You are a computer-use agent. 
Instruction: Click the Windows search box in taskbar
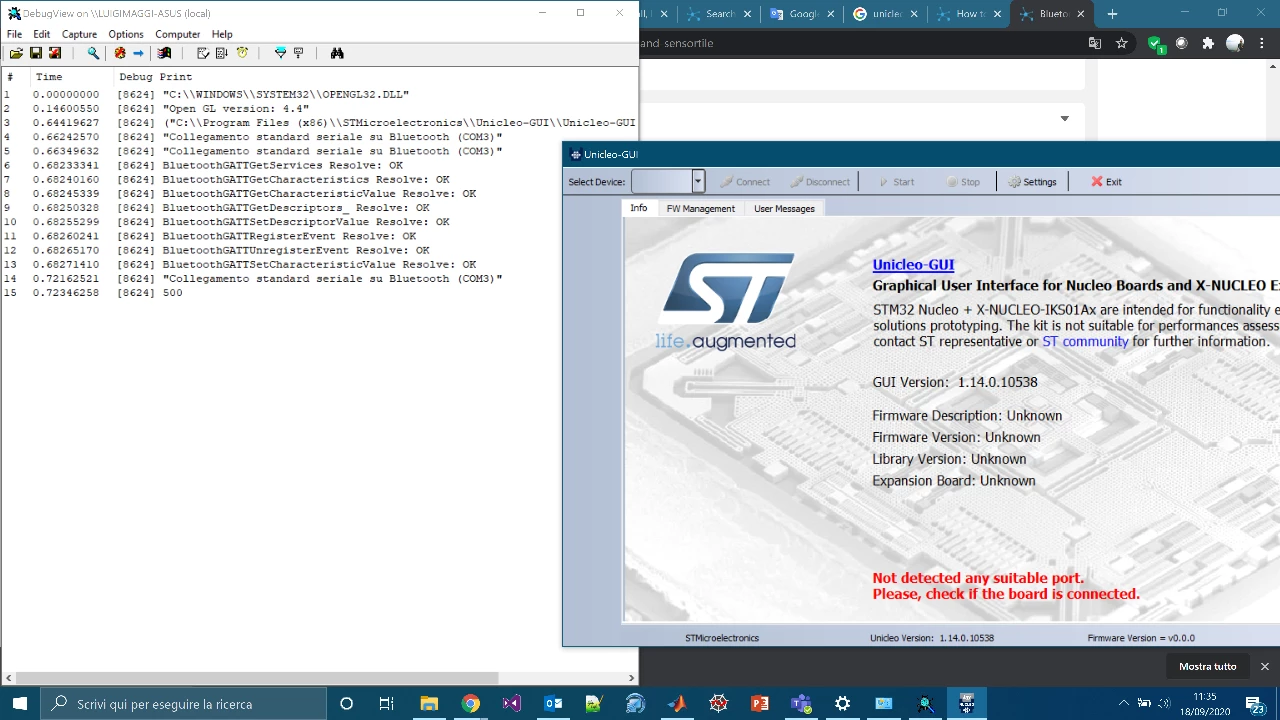click(184, 703)
